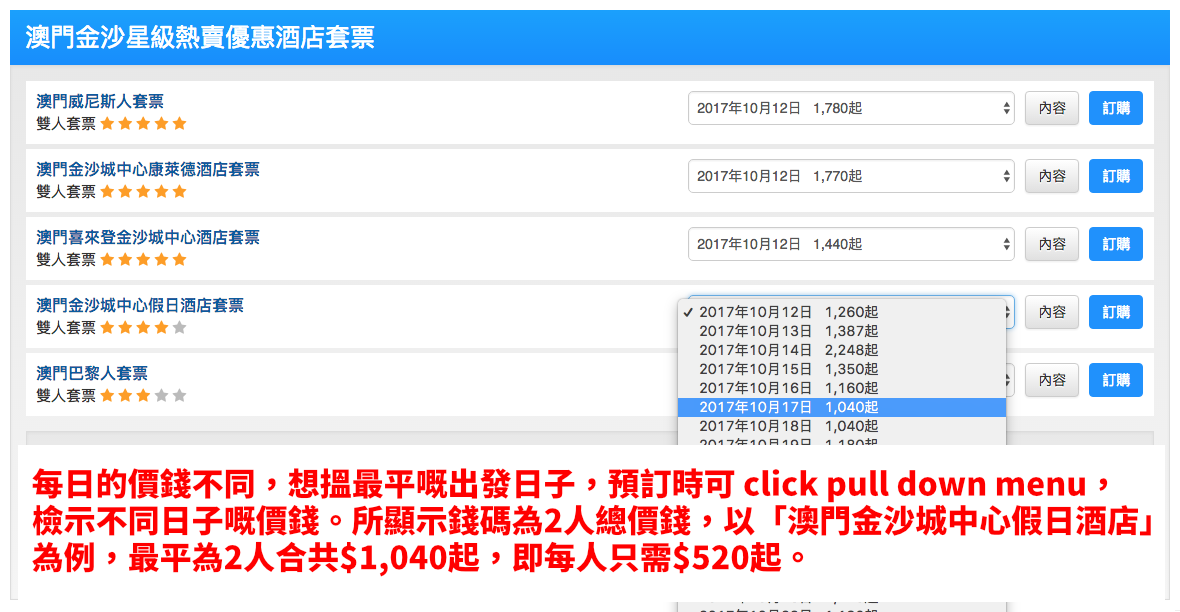Expand the date dropdown showing 1,770起
The width and height of the screenshot is (1180, 612).
(851, 176)
